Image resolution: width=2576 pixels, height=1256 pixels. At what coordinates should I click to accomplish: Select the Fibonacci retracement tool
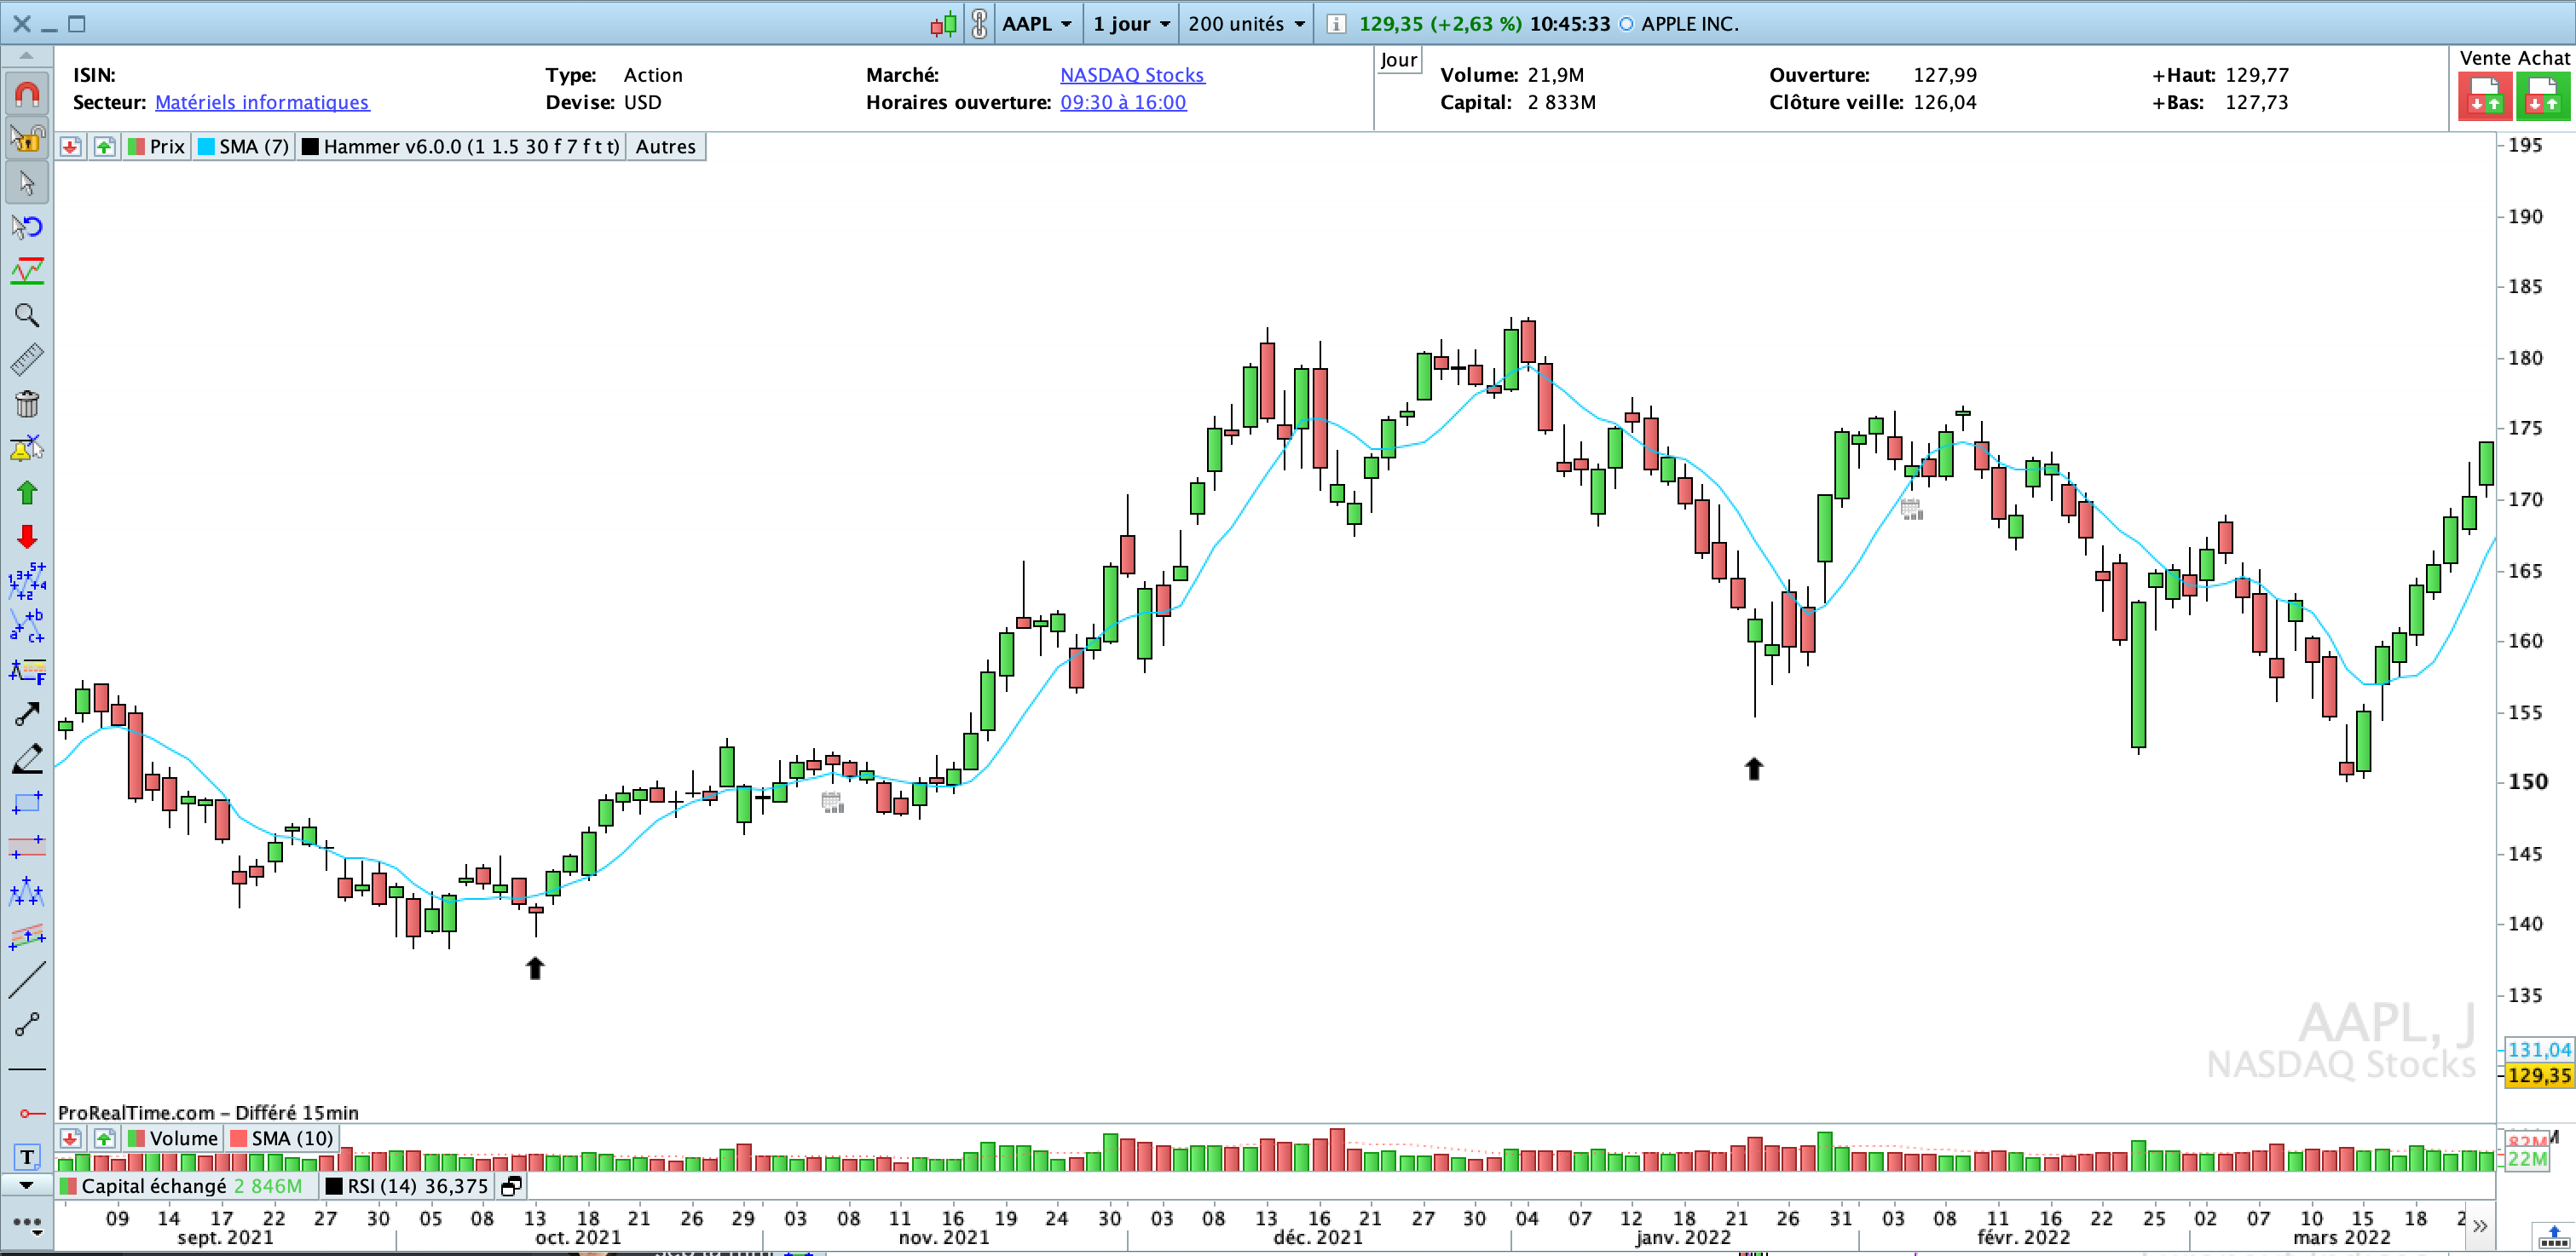coord(27,670)
